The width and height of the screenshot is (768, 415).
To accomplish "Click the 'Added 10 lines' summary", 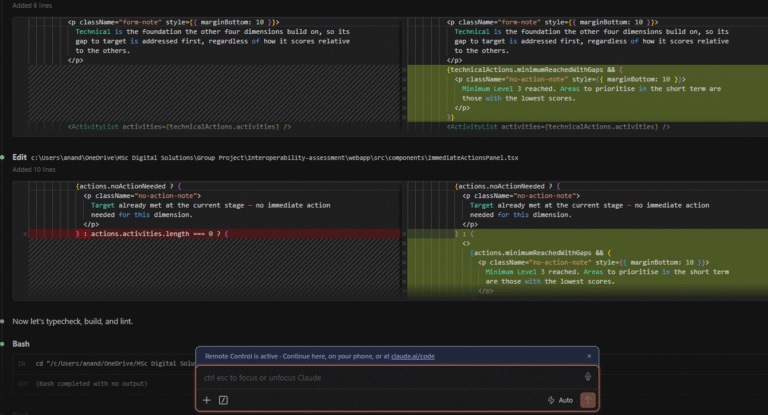I will tap(34, 170).
